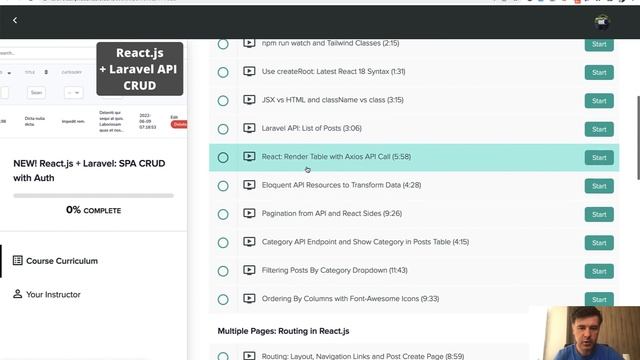
Task: Click video icon for Ordering By Columns lesson
Action: (x=249, y=298)
